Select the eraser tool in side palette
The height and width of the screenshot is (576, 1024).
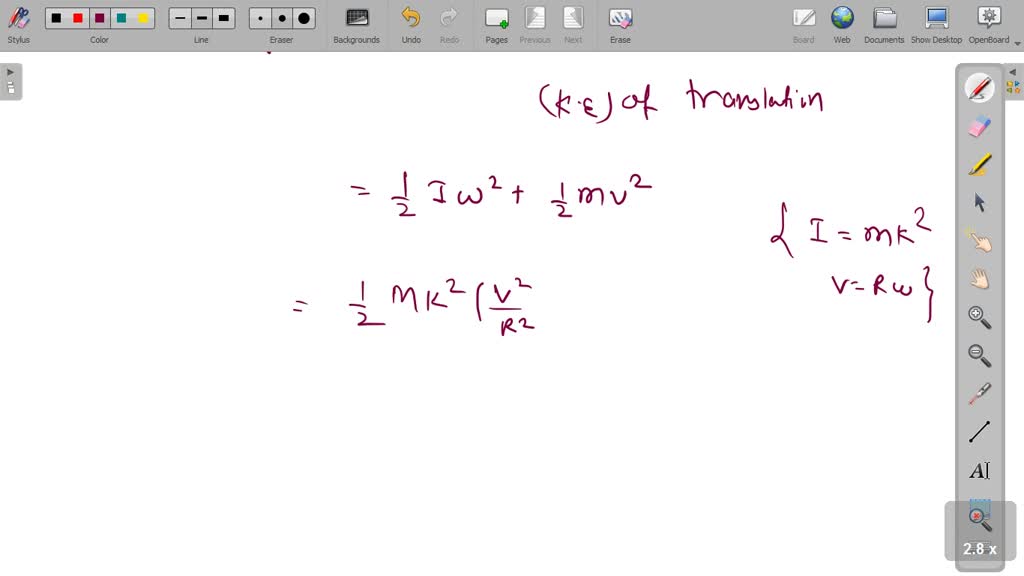(x=979, y=126)
